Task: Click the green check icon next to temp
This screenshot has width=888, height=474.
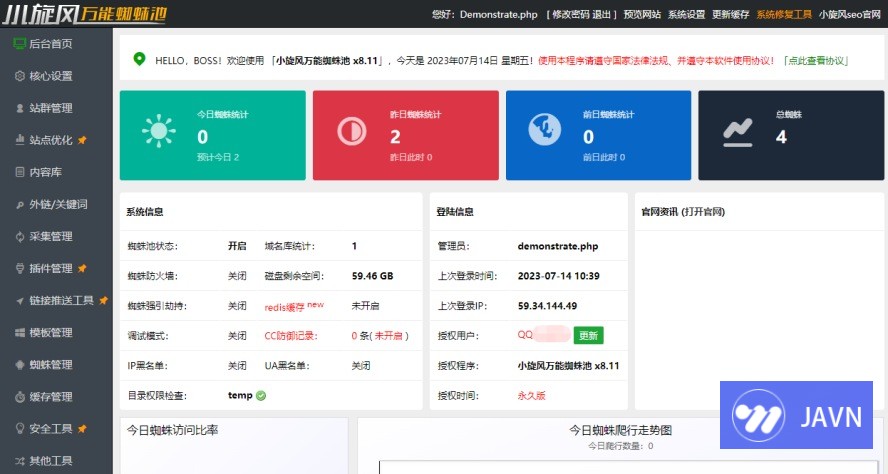Action: 261,395
